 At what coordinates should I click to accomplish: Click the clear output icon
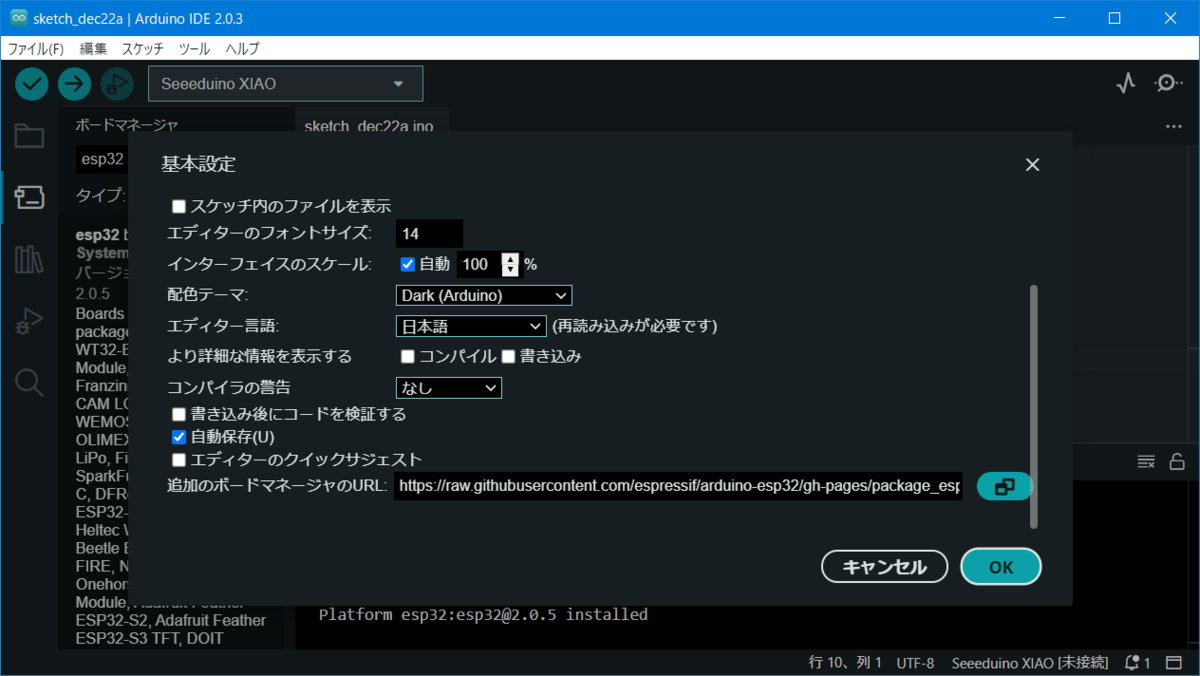coord(1146,461)
